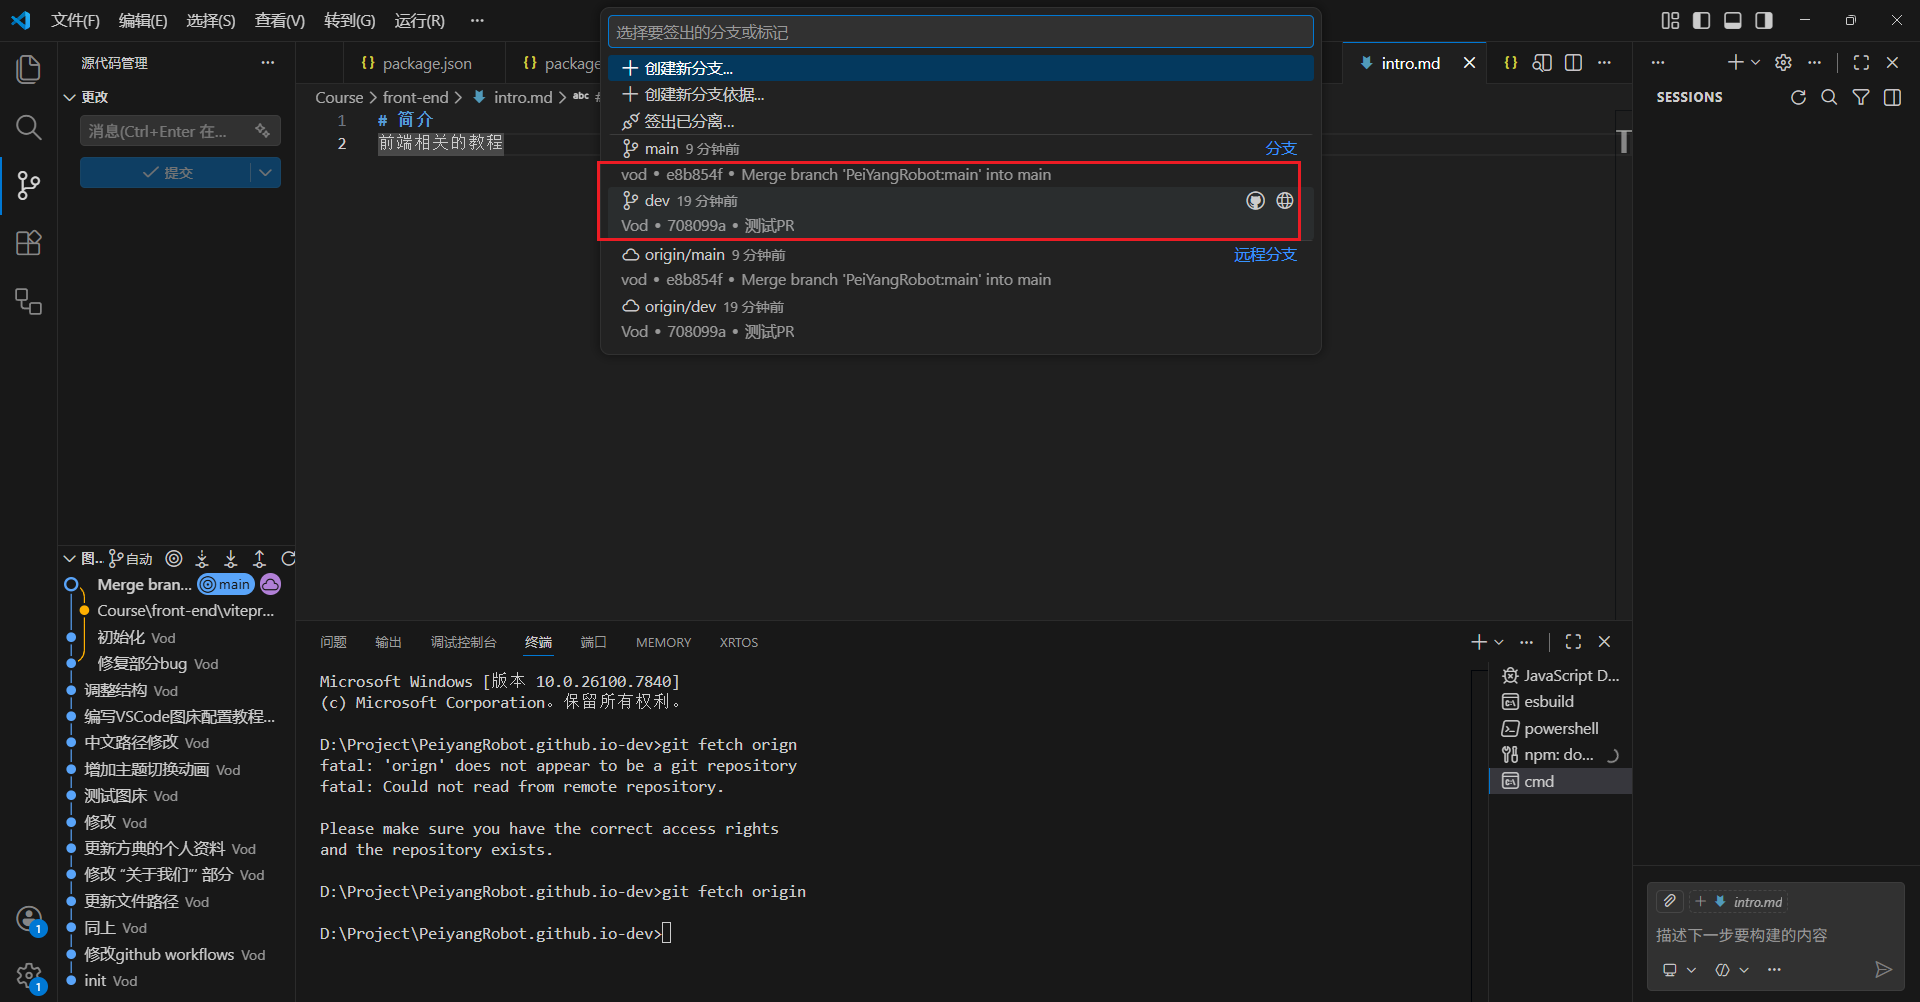This screenshot has height=1002, width=1920.
Task: Select 创建新分支依据... option
Action: [961, 95]
